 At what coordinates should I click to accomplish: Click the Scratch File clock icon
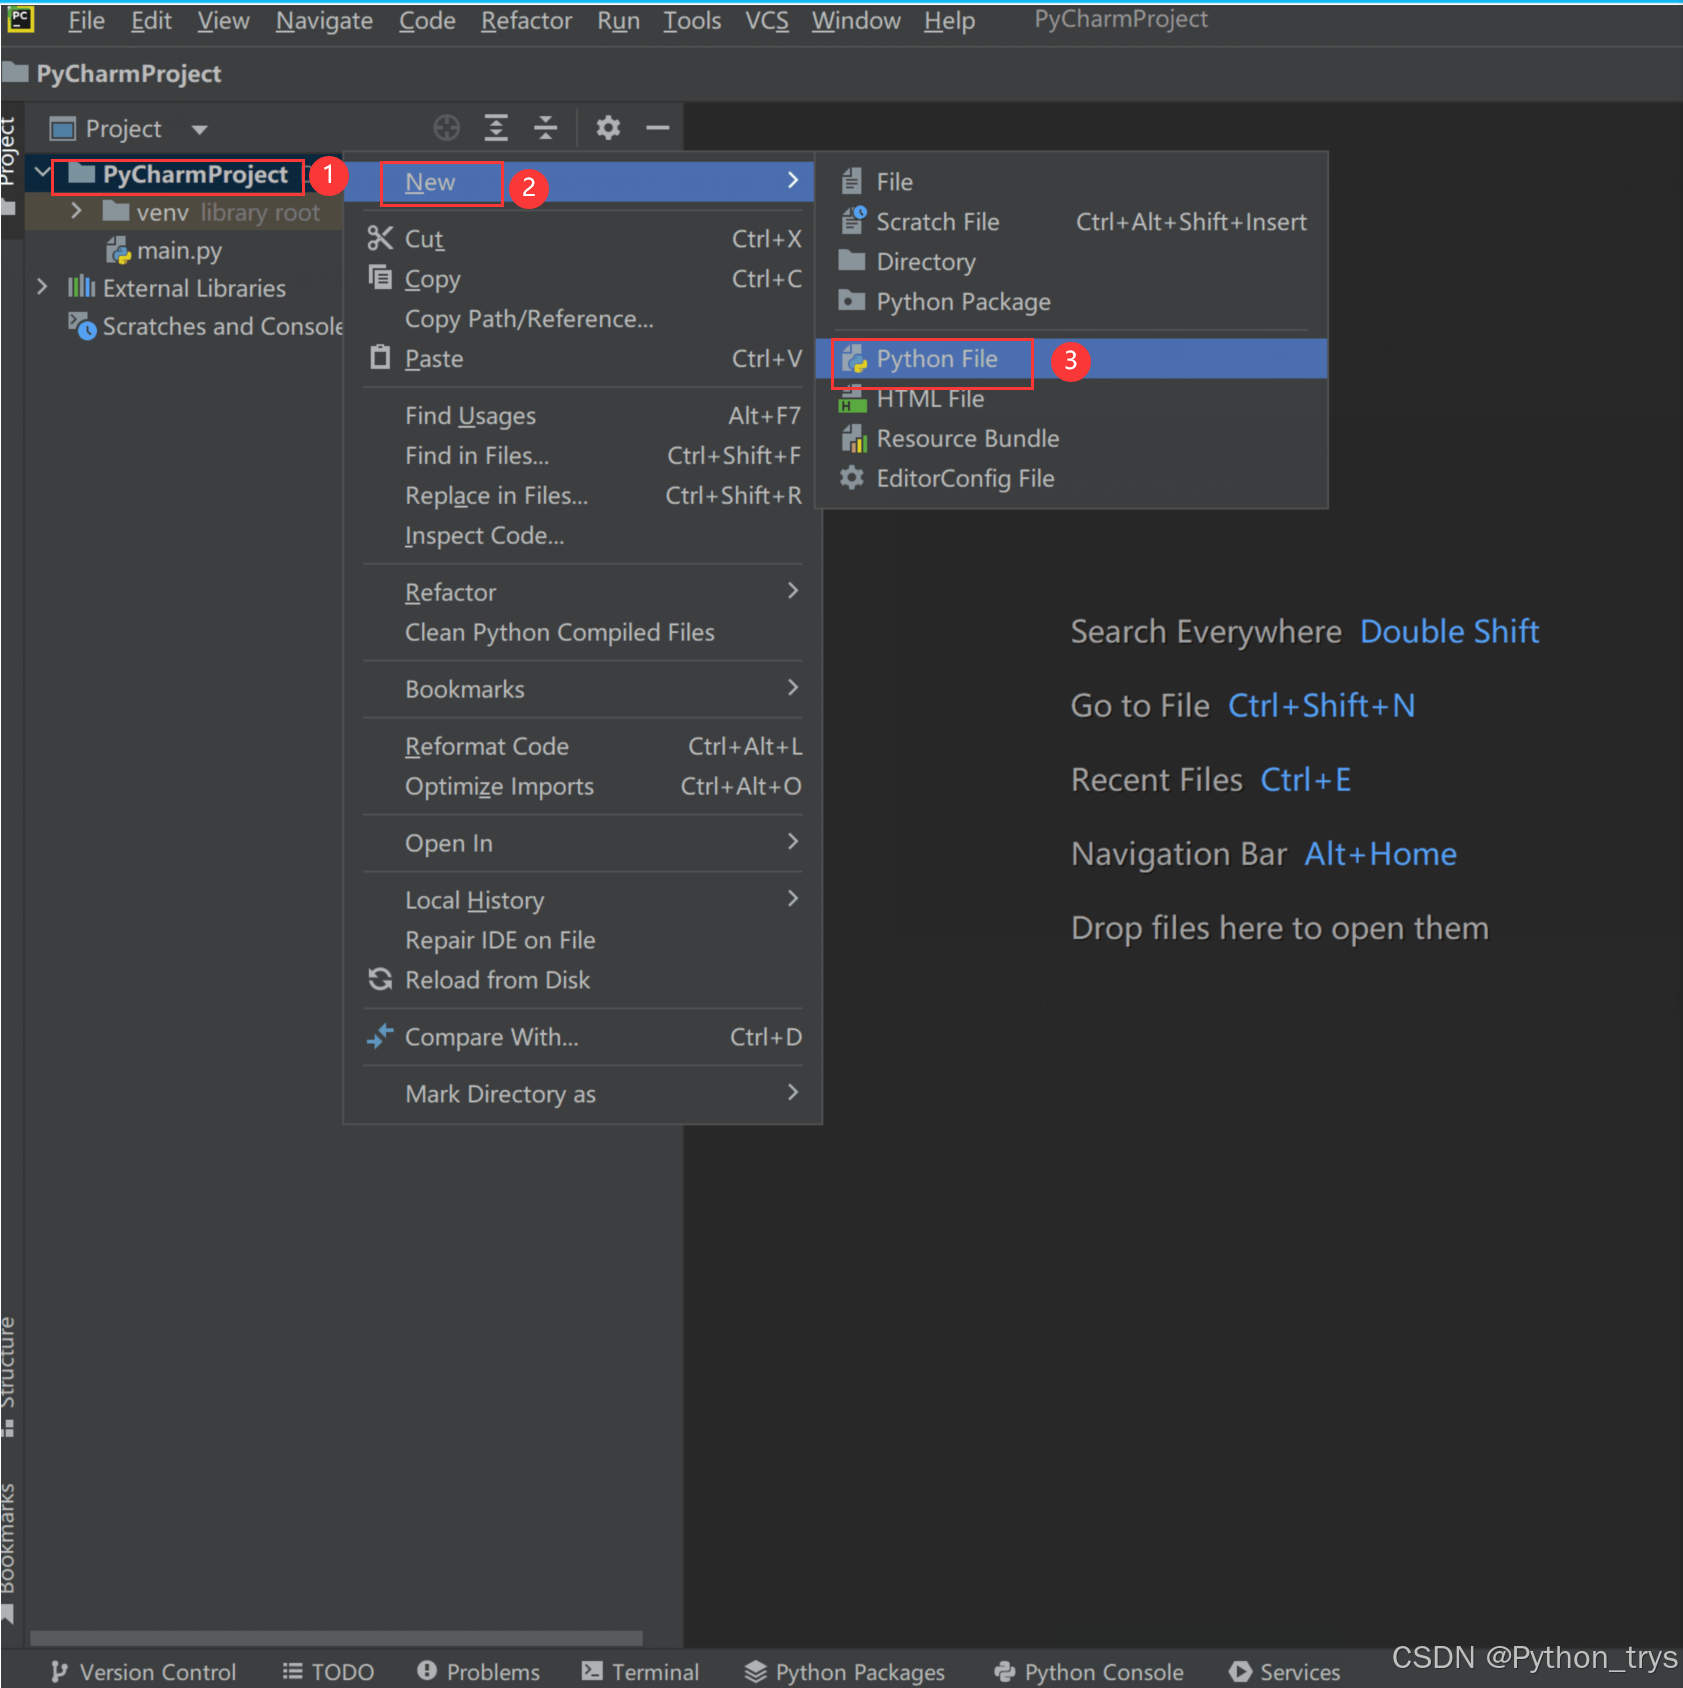[853, 220]
